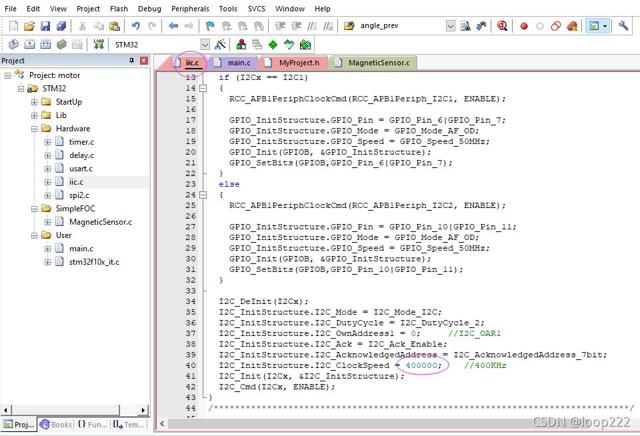Select stm32f10x_it.c in the project tree
Viewport: 640px width, 436px height.
94,262
